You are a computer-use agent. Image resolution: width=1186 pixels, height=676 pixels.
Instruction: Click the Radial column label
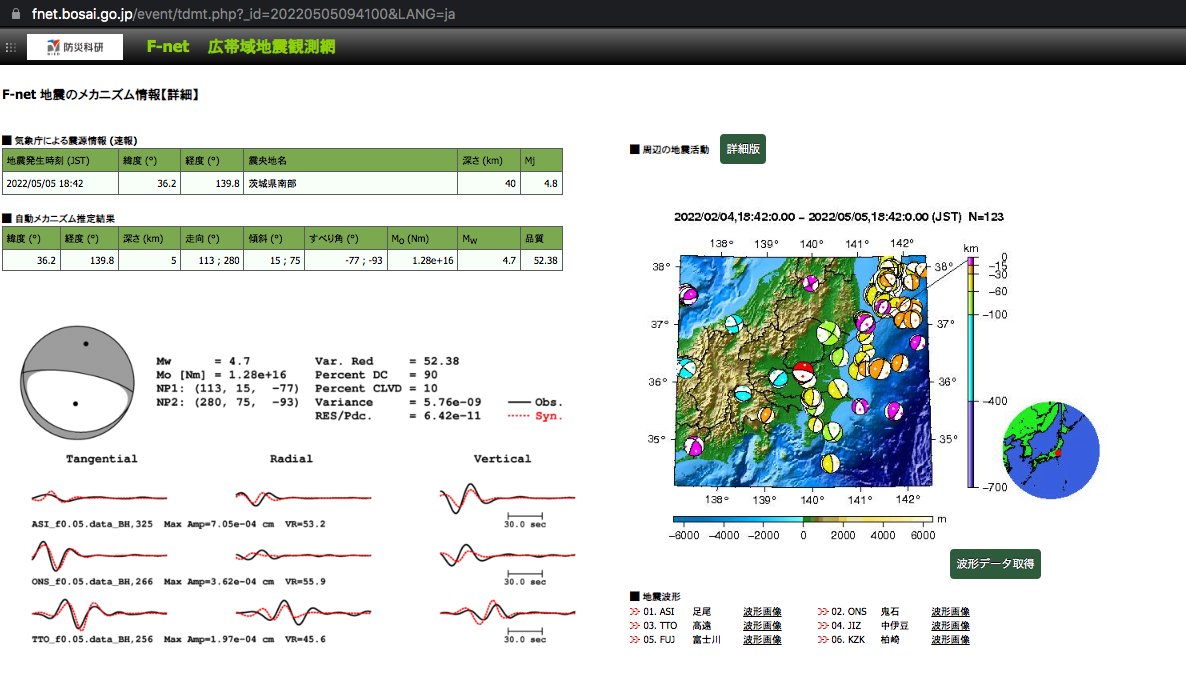click(x=291, y=459)
